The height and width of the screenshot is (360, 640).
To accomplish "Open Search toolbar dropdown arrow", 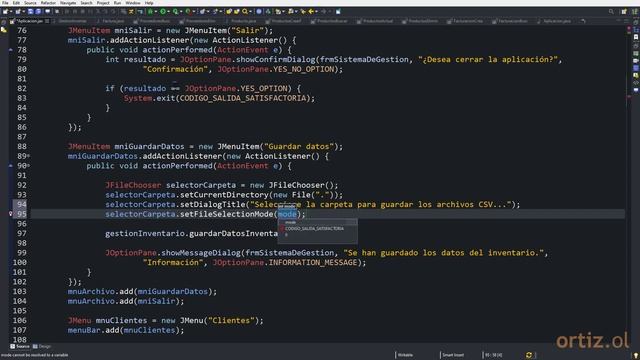I will click(250, 11).
